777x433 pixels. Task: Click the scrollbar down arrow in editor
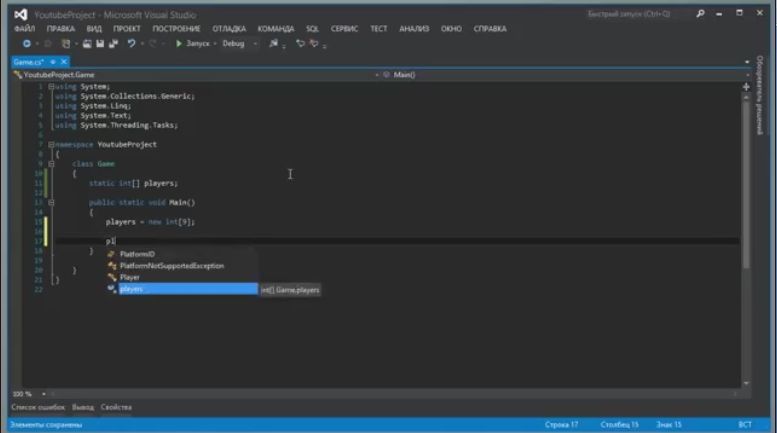[x=746, y=383]
